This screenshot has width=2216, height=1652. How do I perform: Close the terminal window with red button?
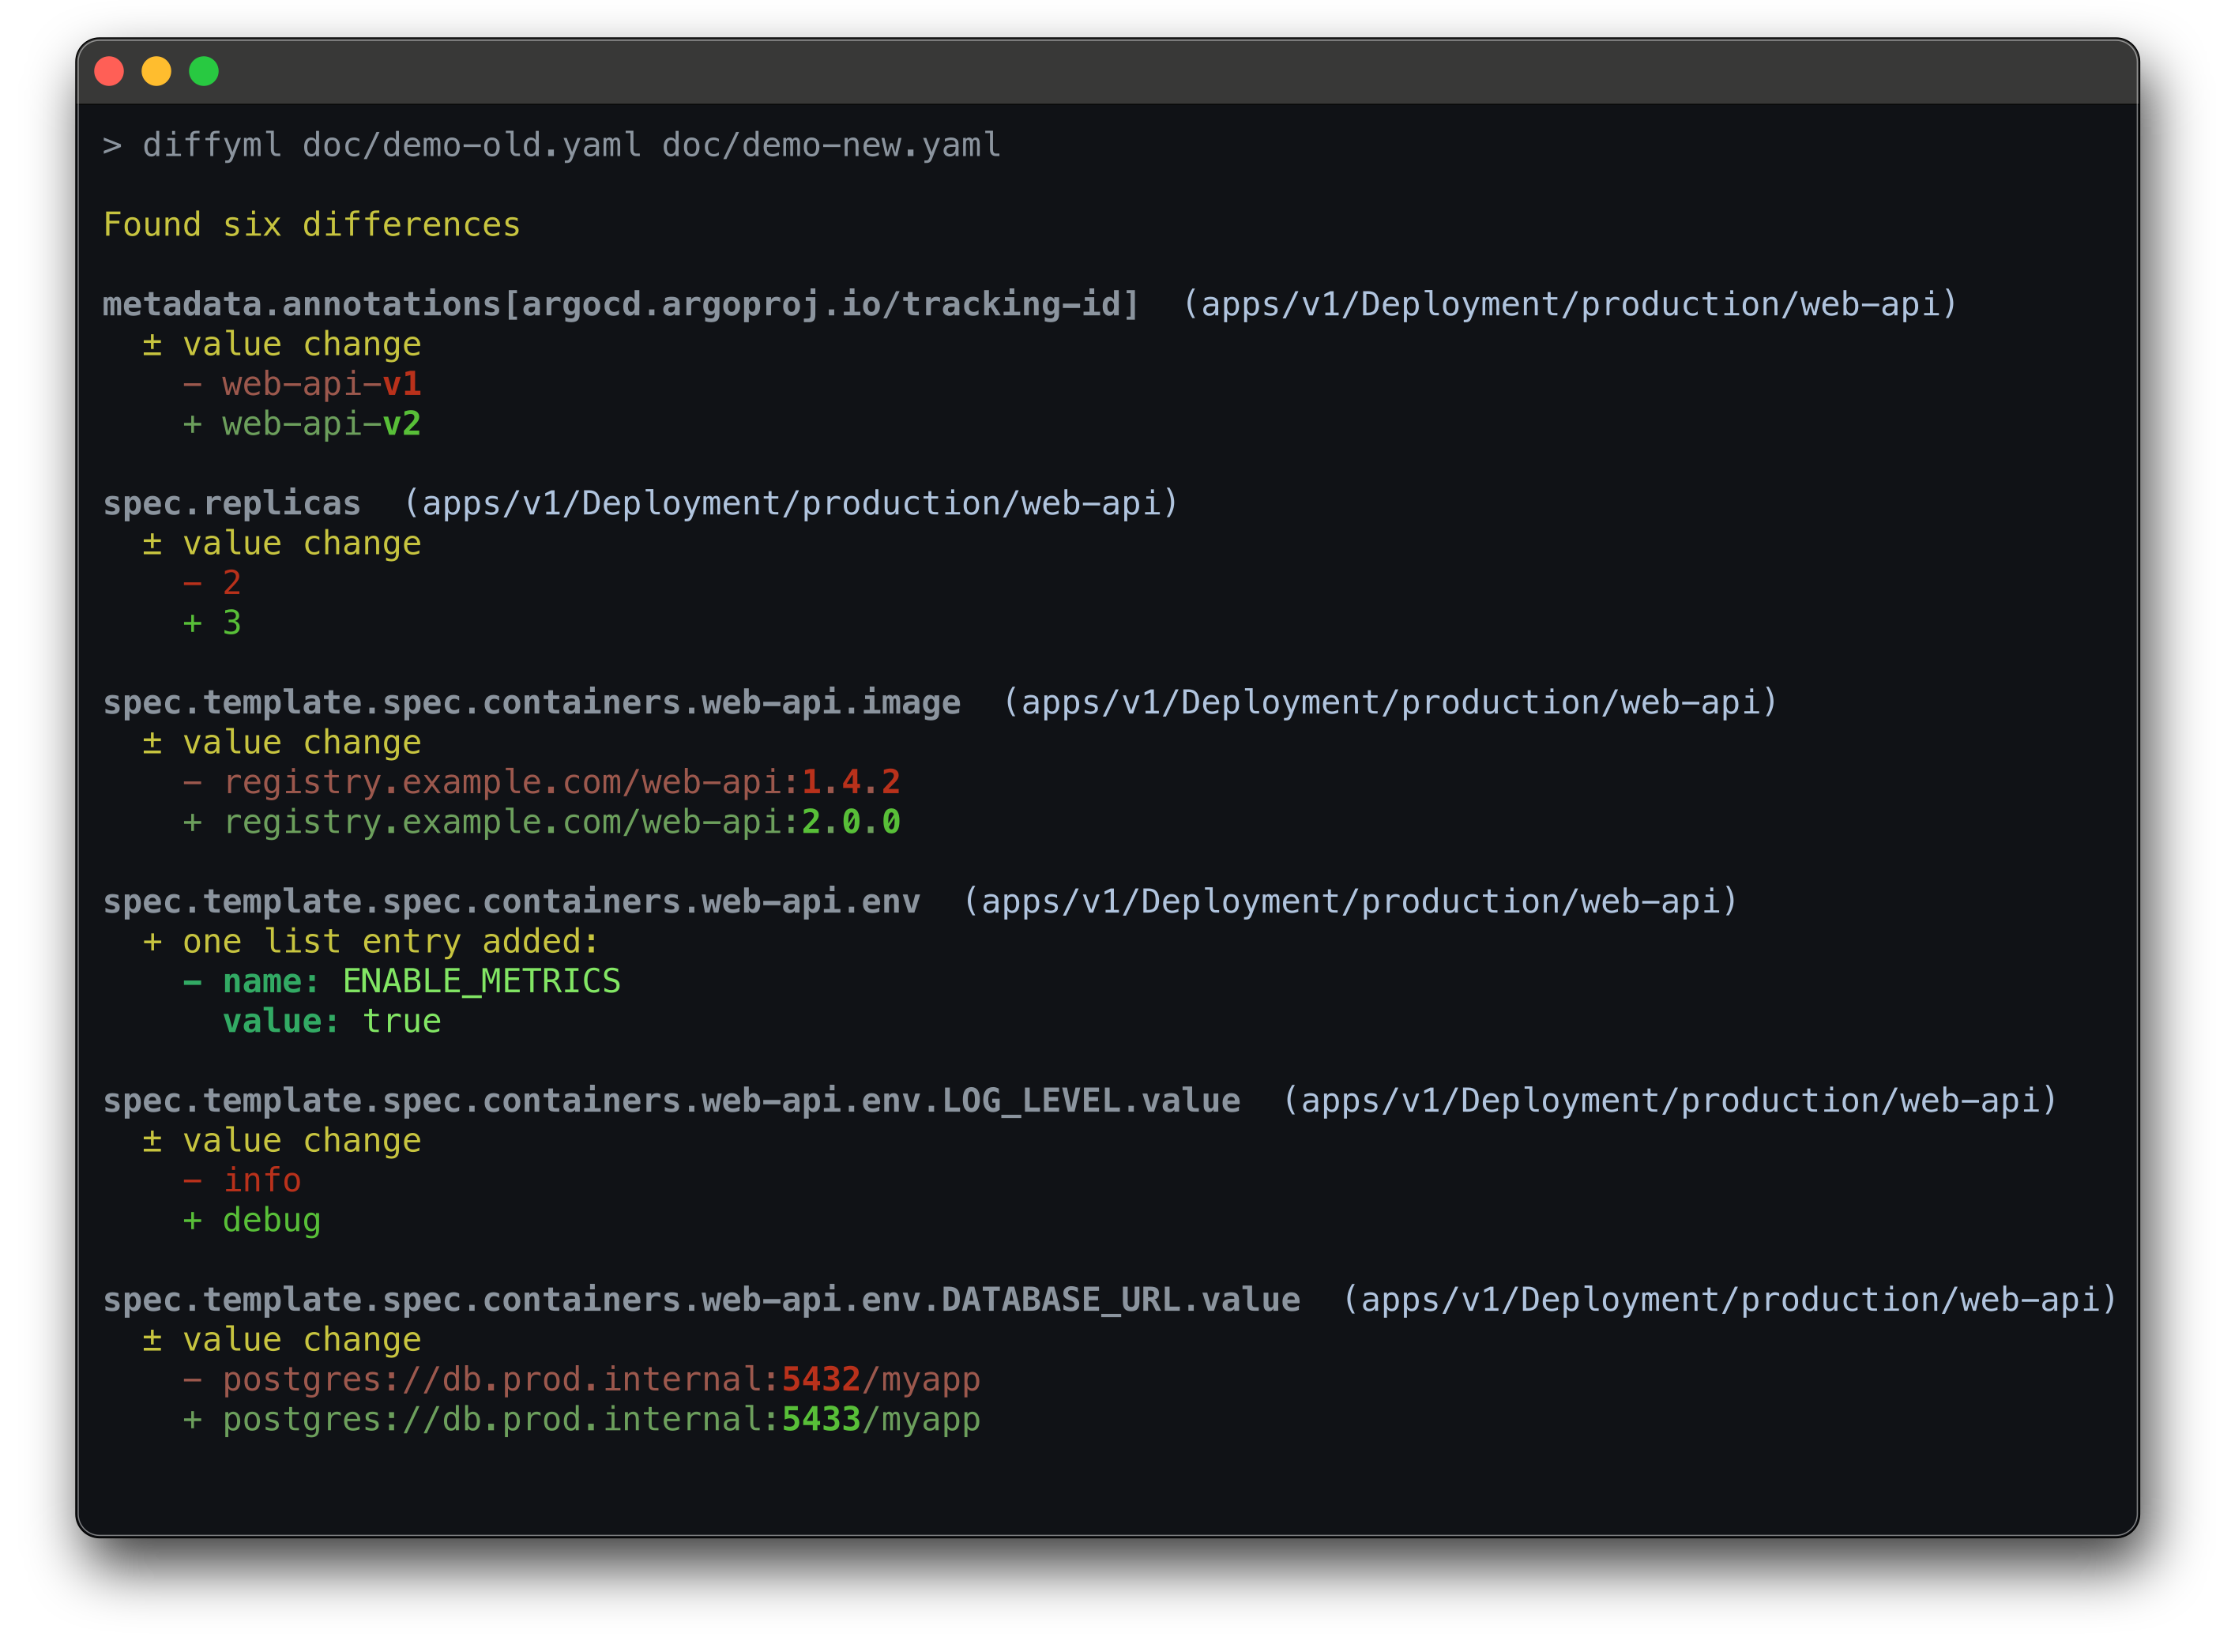pos(109,71)
